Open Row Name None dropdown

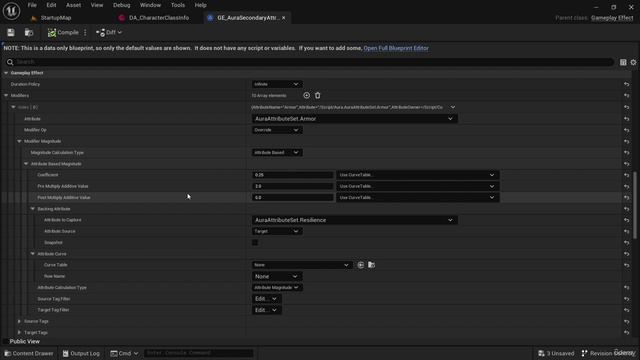tap(277, 276)
